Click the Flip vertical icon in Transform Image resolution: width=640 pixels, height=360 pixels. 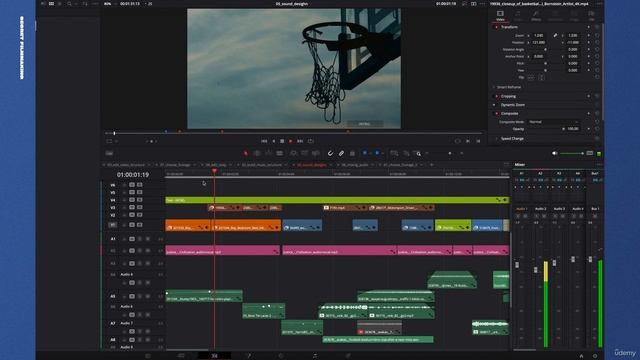tap(541, 78)
